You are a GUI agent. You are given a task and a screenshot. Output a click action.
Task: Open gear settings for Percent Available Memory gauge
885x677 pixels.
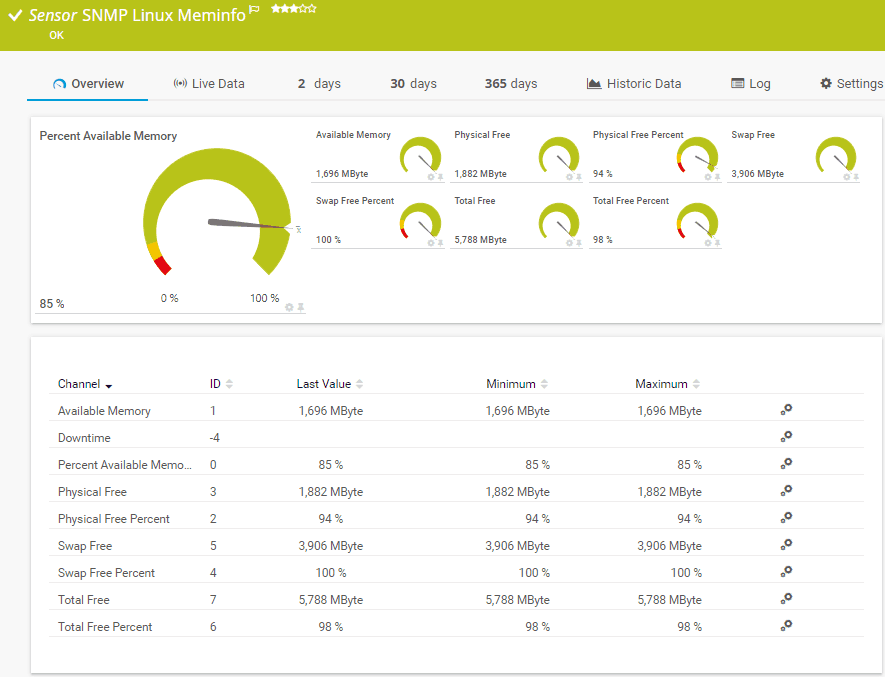coord(289,307)
